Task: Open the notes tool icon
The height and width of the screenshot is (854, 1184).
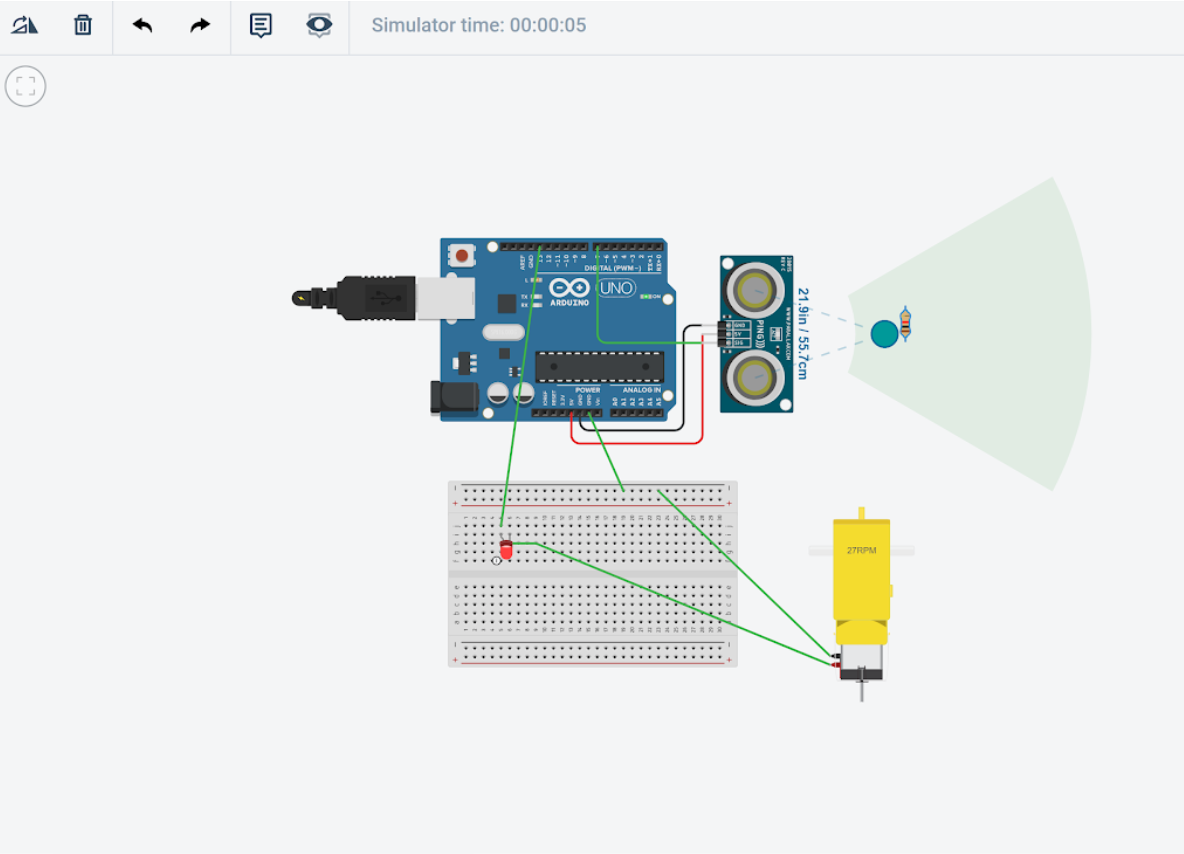Action: pos(261,25)
